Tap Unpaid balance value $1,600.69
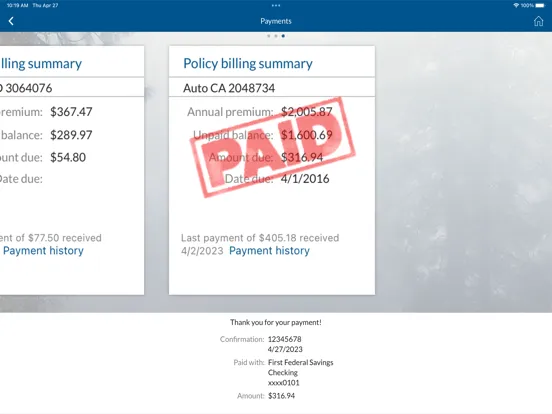Image resolution: width=552 pixels, height=414 pixels. click(x=307, y=135)
